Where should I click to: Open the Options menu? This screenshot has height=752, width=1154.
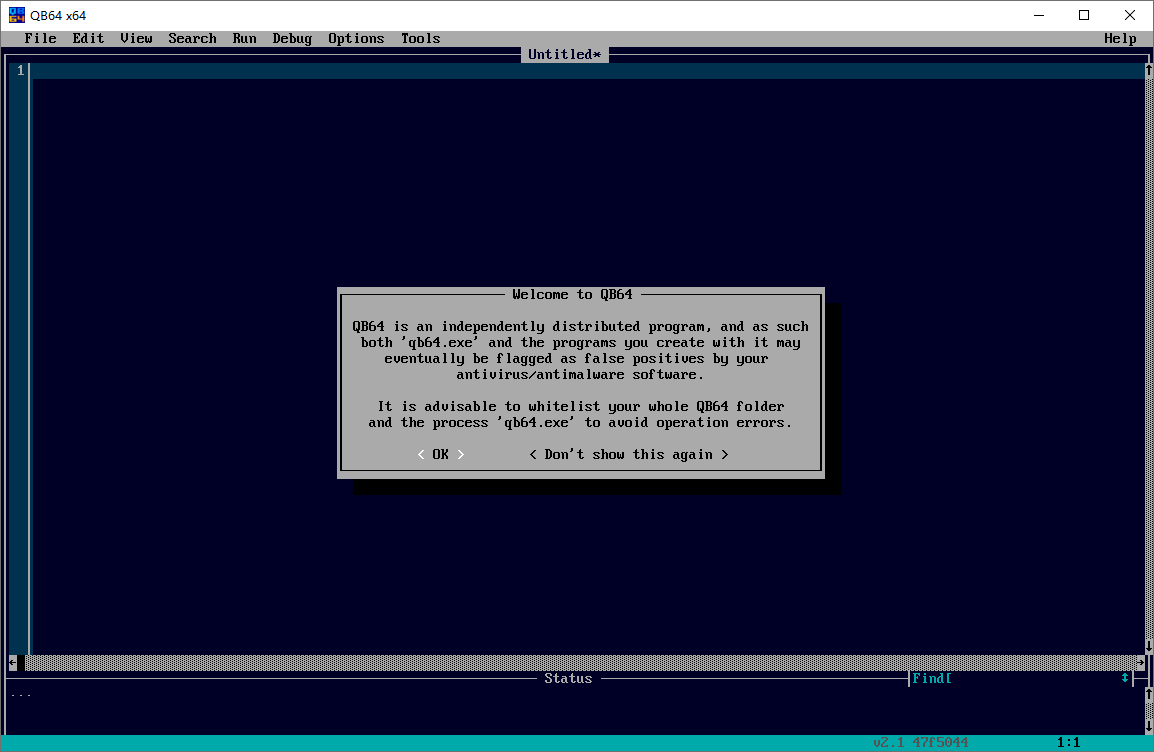coord(356,38)
